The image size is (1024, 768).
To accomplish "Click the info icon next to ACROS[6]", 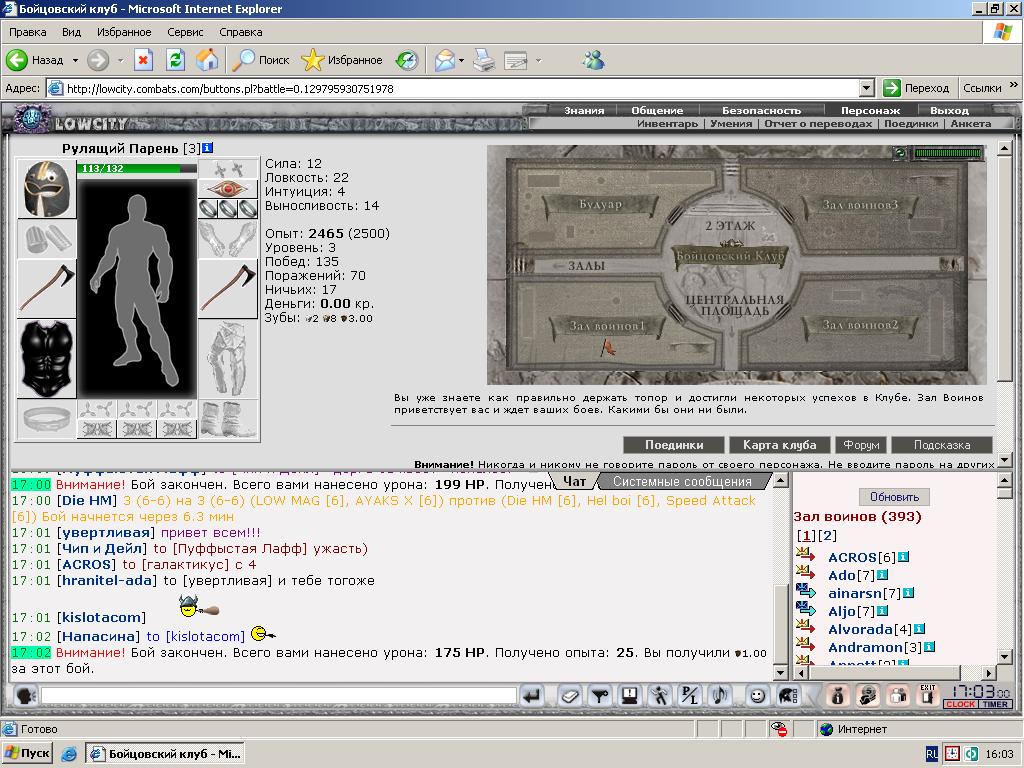I will click(x=903, y=557).
